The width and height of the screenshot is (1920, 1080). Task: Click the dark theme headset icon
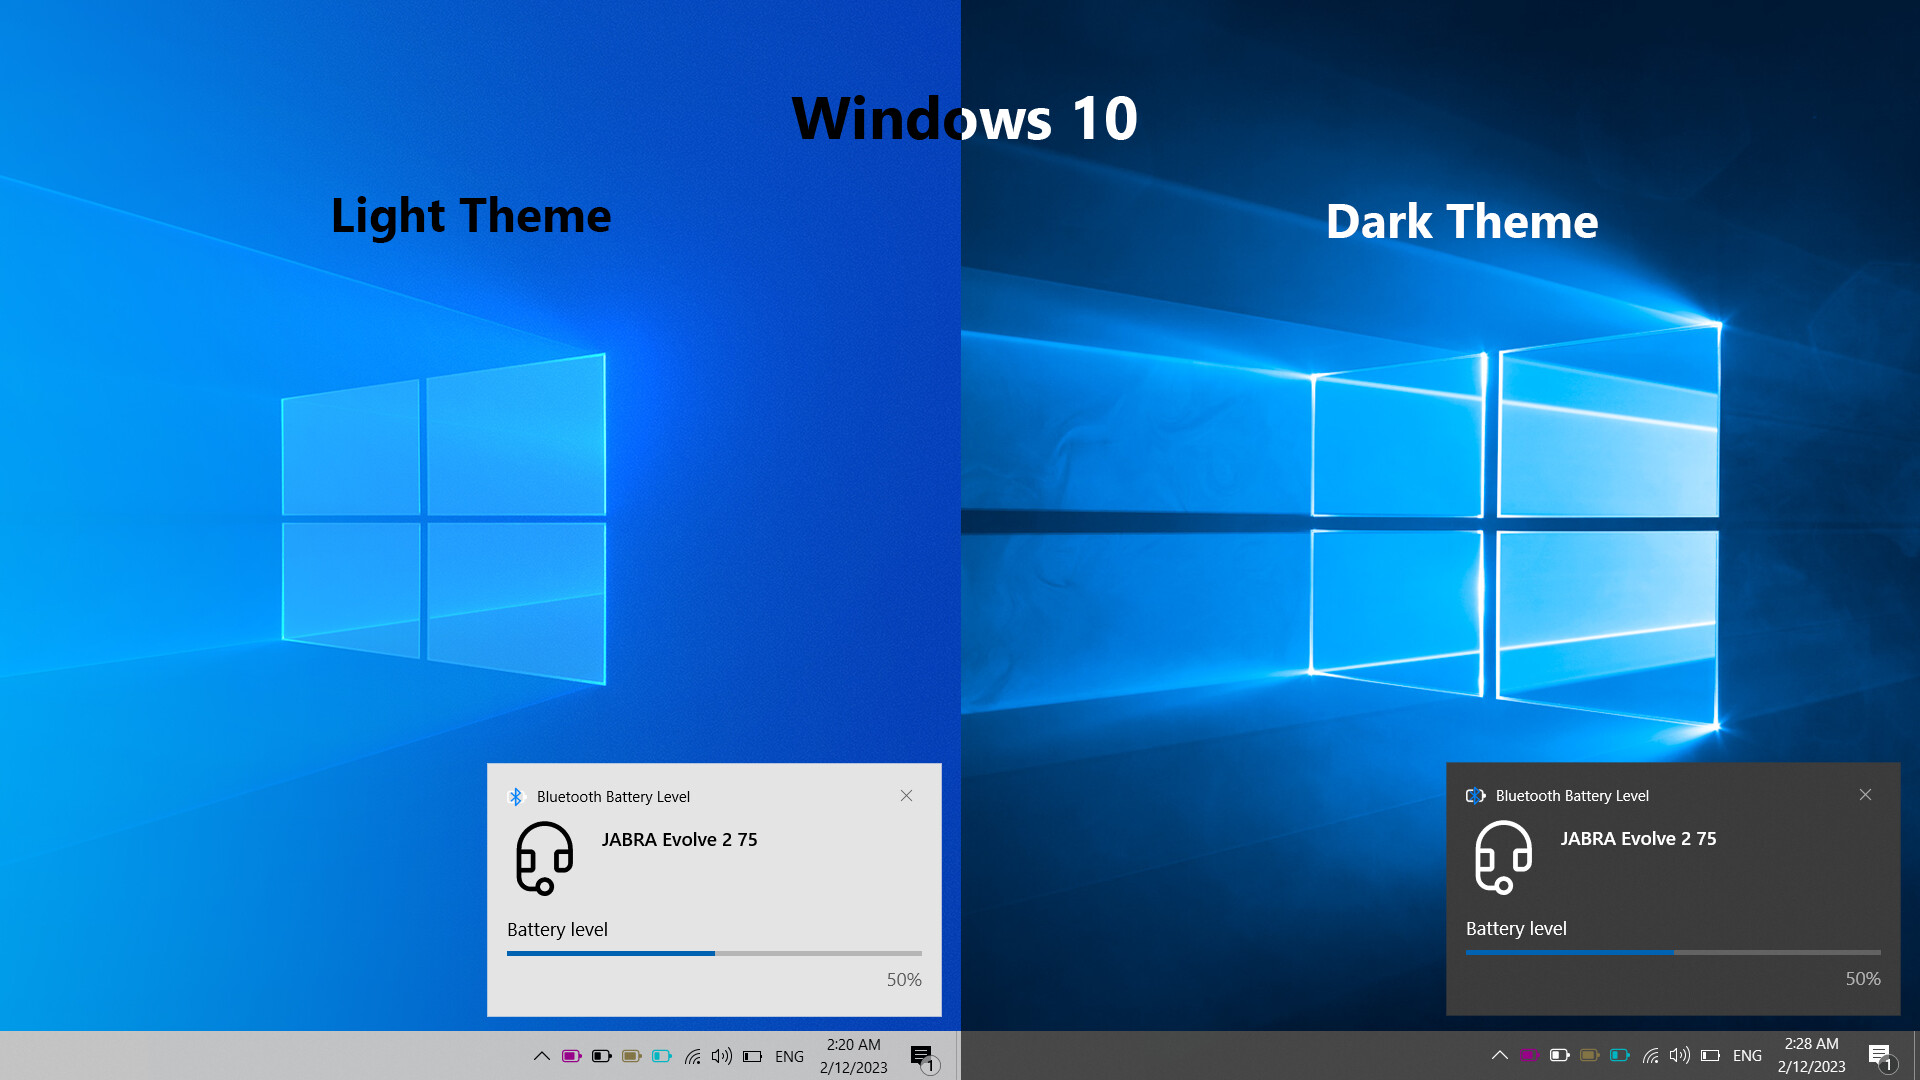tap(1502, 858)
